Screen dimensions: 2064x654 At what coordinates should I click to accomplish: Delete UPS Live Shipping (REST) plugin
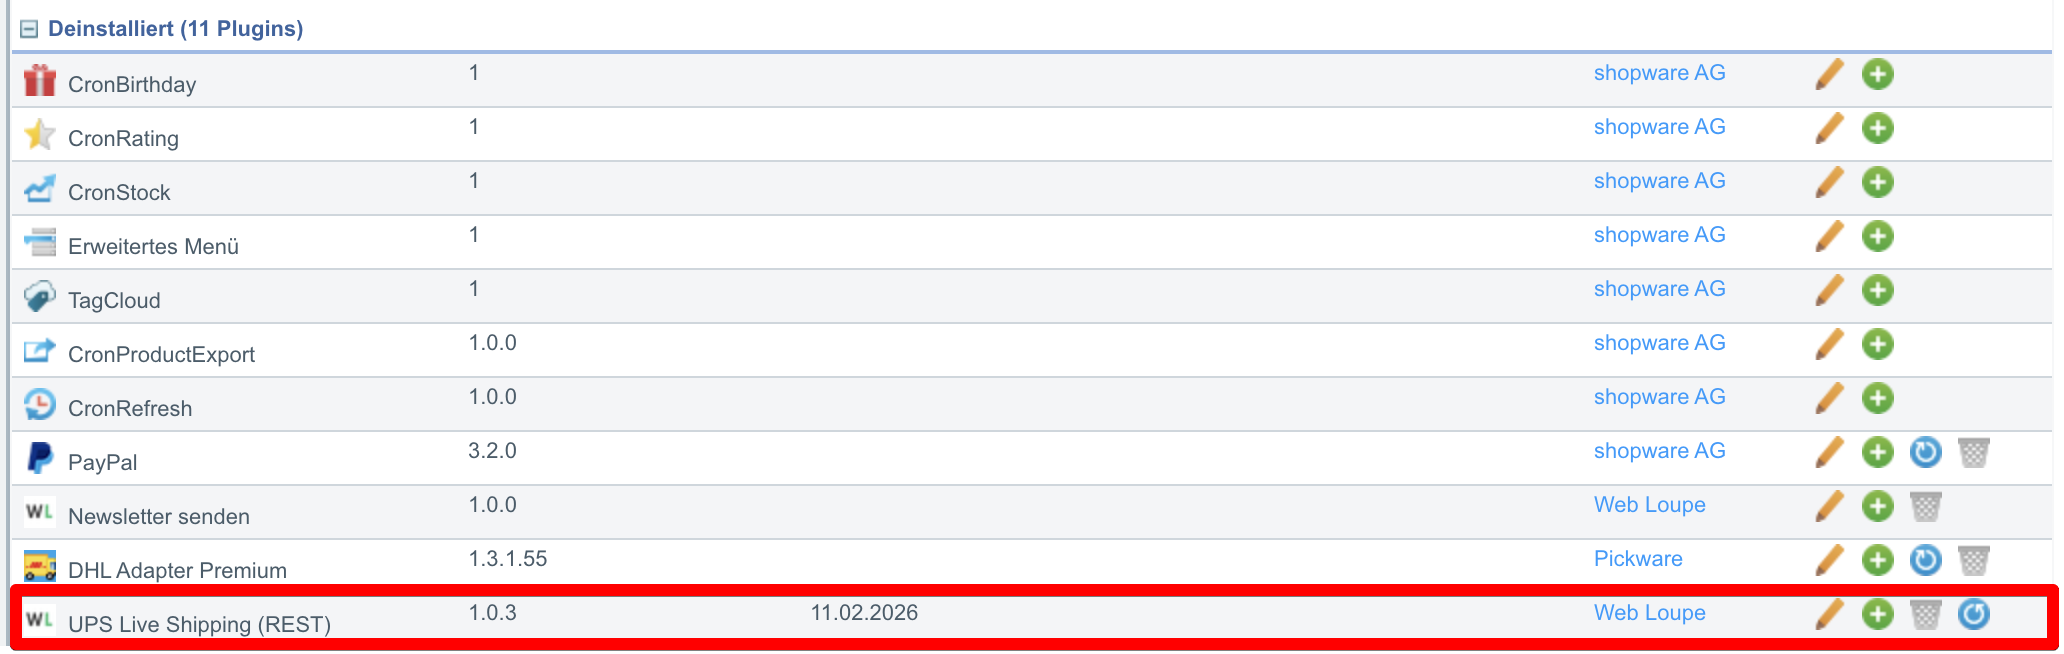pyautogui.click(x=1925, y=614)
